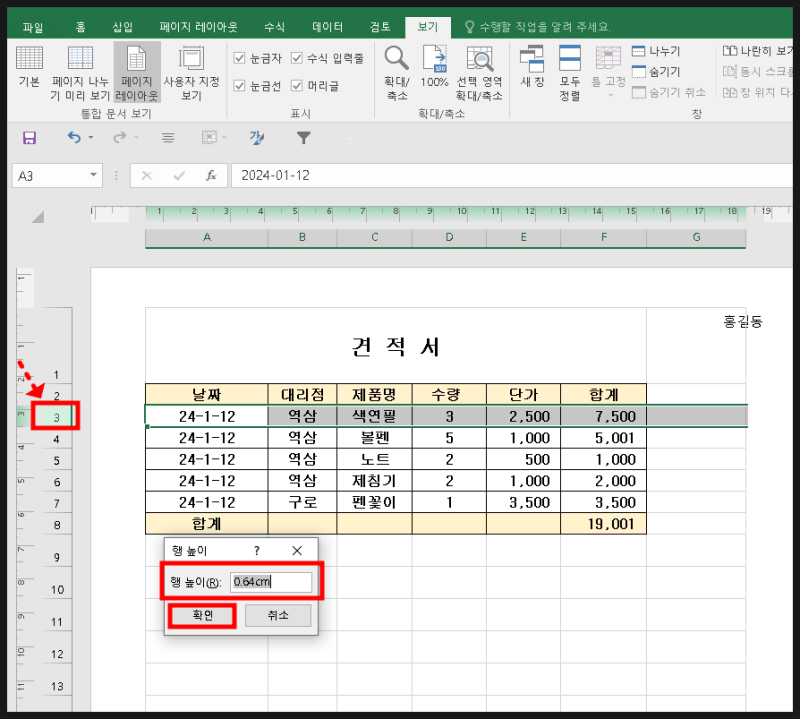Click the Insert Function fx icon

tap(211, 176)
